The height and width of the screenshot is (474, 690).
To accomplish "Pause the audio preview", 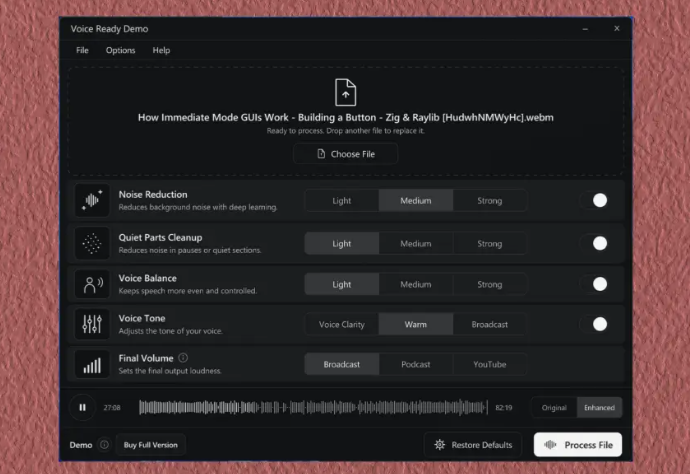I will 82,408.
